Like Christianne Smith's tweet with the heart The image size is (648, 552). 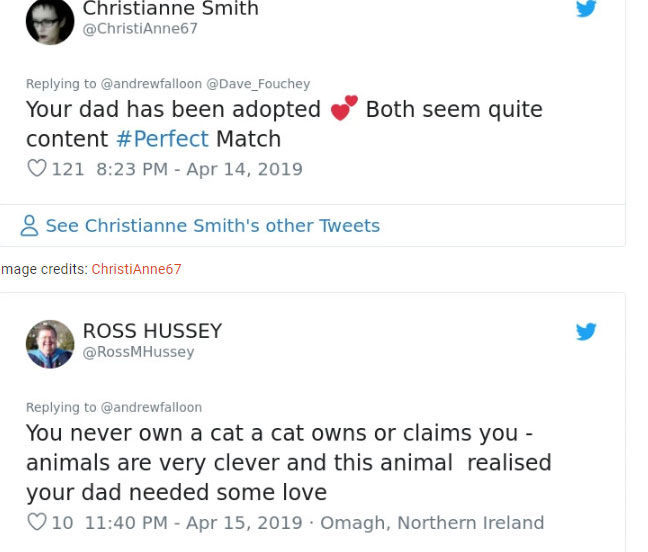(x=36, y=169)
